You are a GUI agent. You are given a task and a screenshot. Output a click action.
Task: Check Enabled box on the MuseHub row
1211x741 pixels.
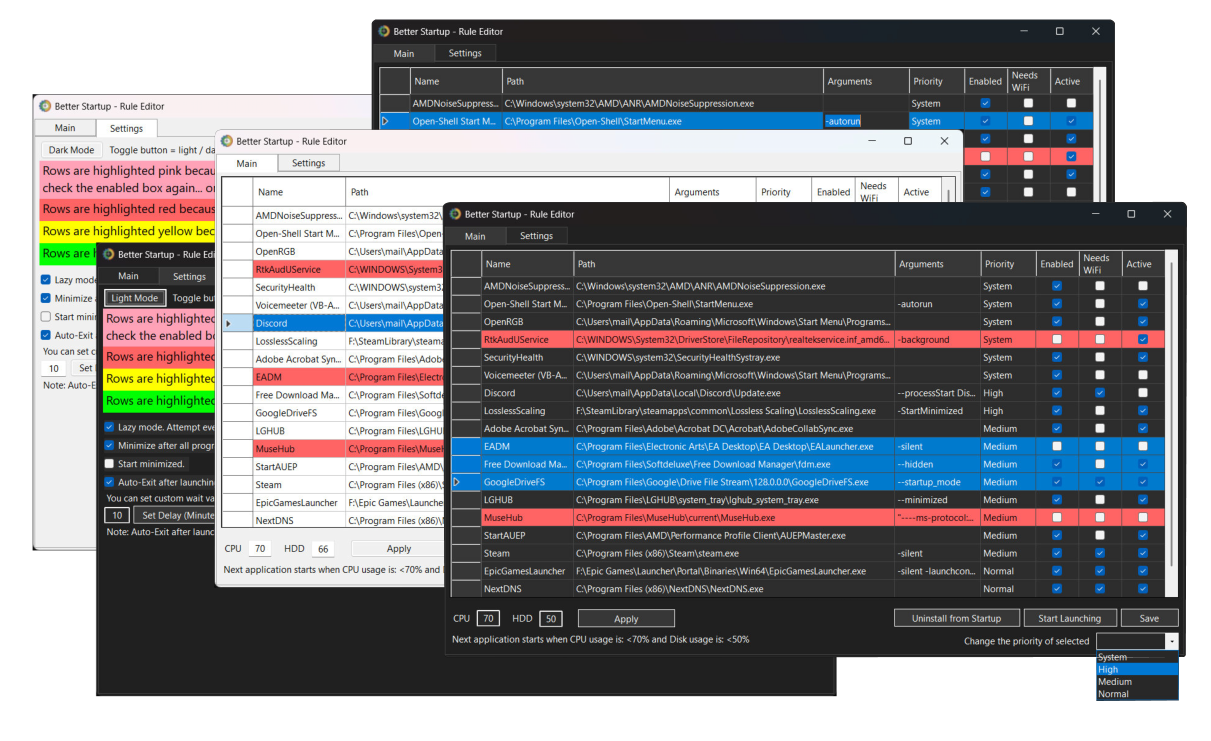[1057, 518]
